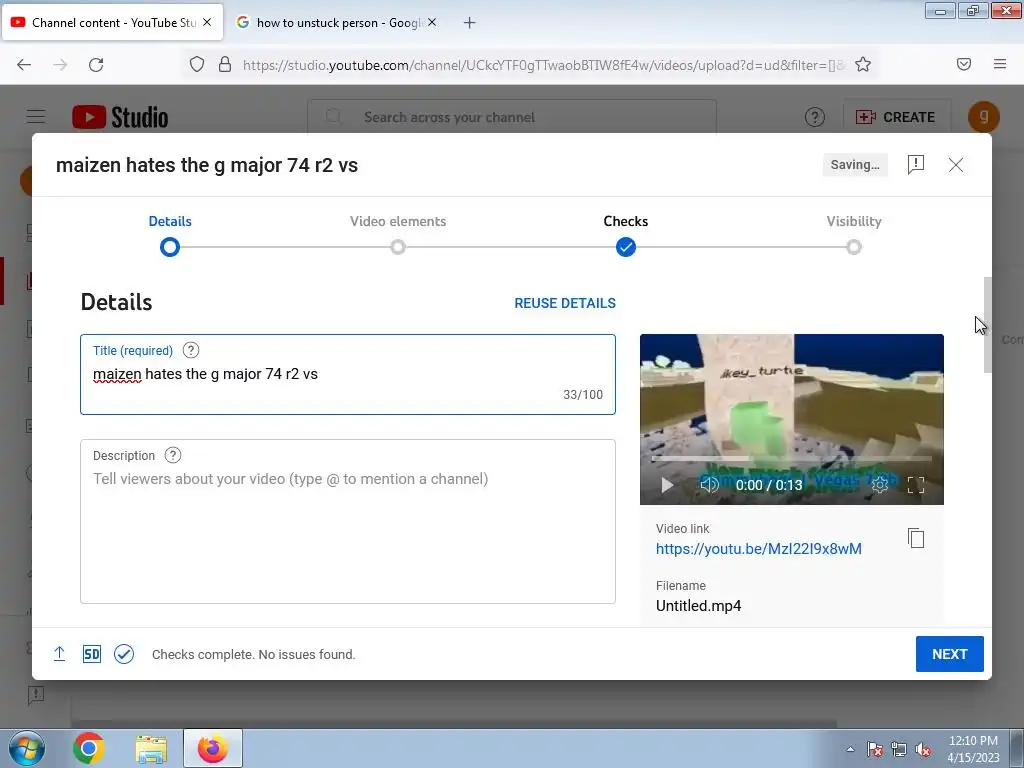Click Save to Pocket icon
1024x768 pixels.
[x=964, y=64]
